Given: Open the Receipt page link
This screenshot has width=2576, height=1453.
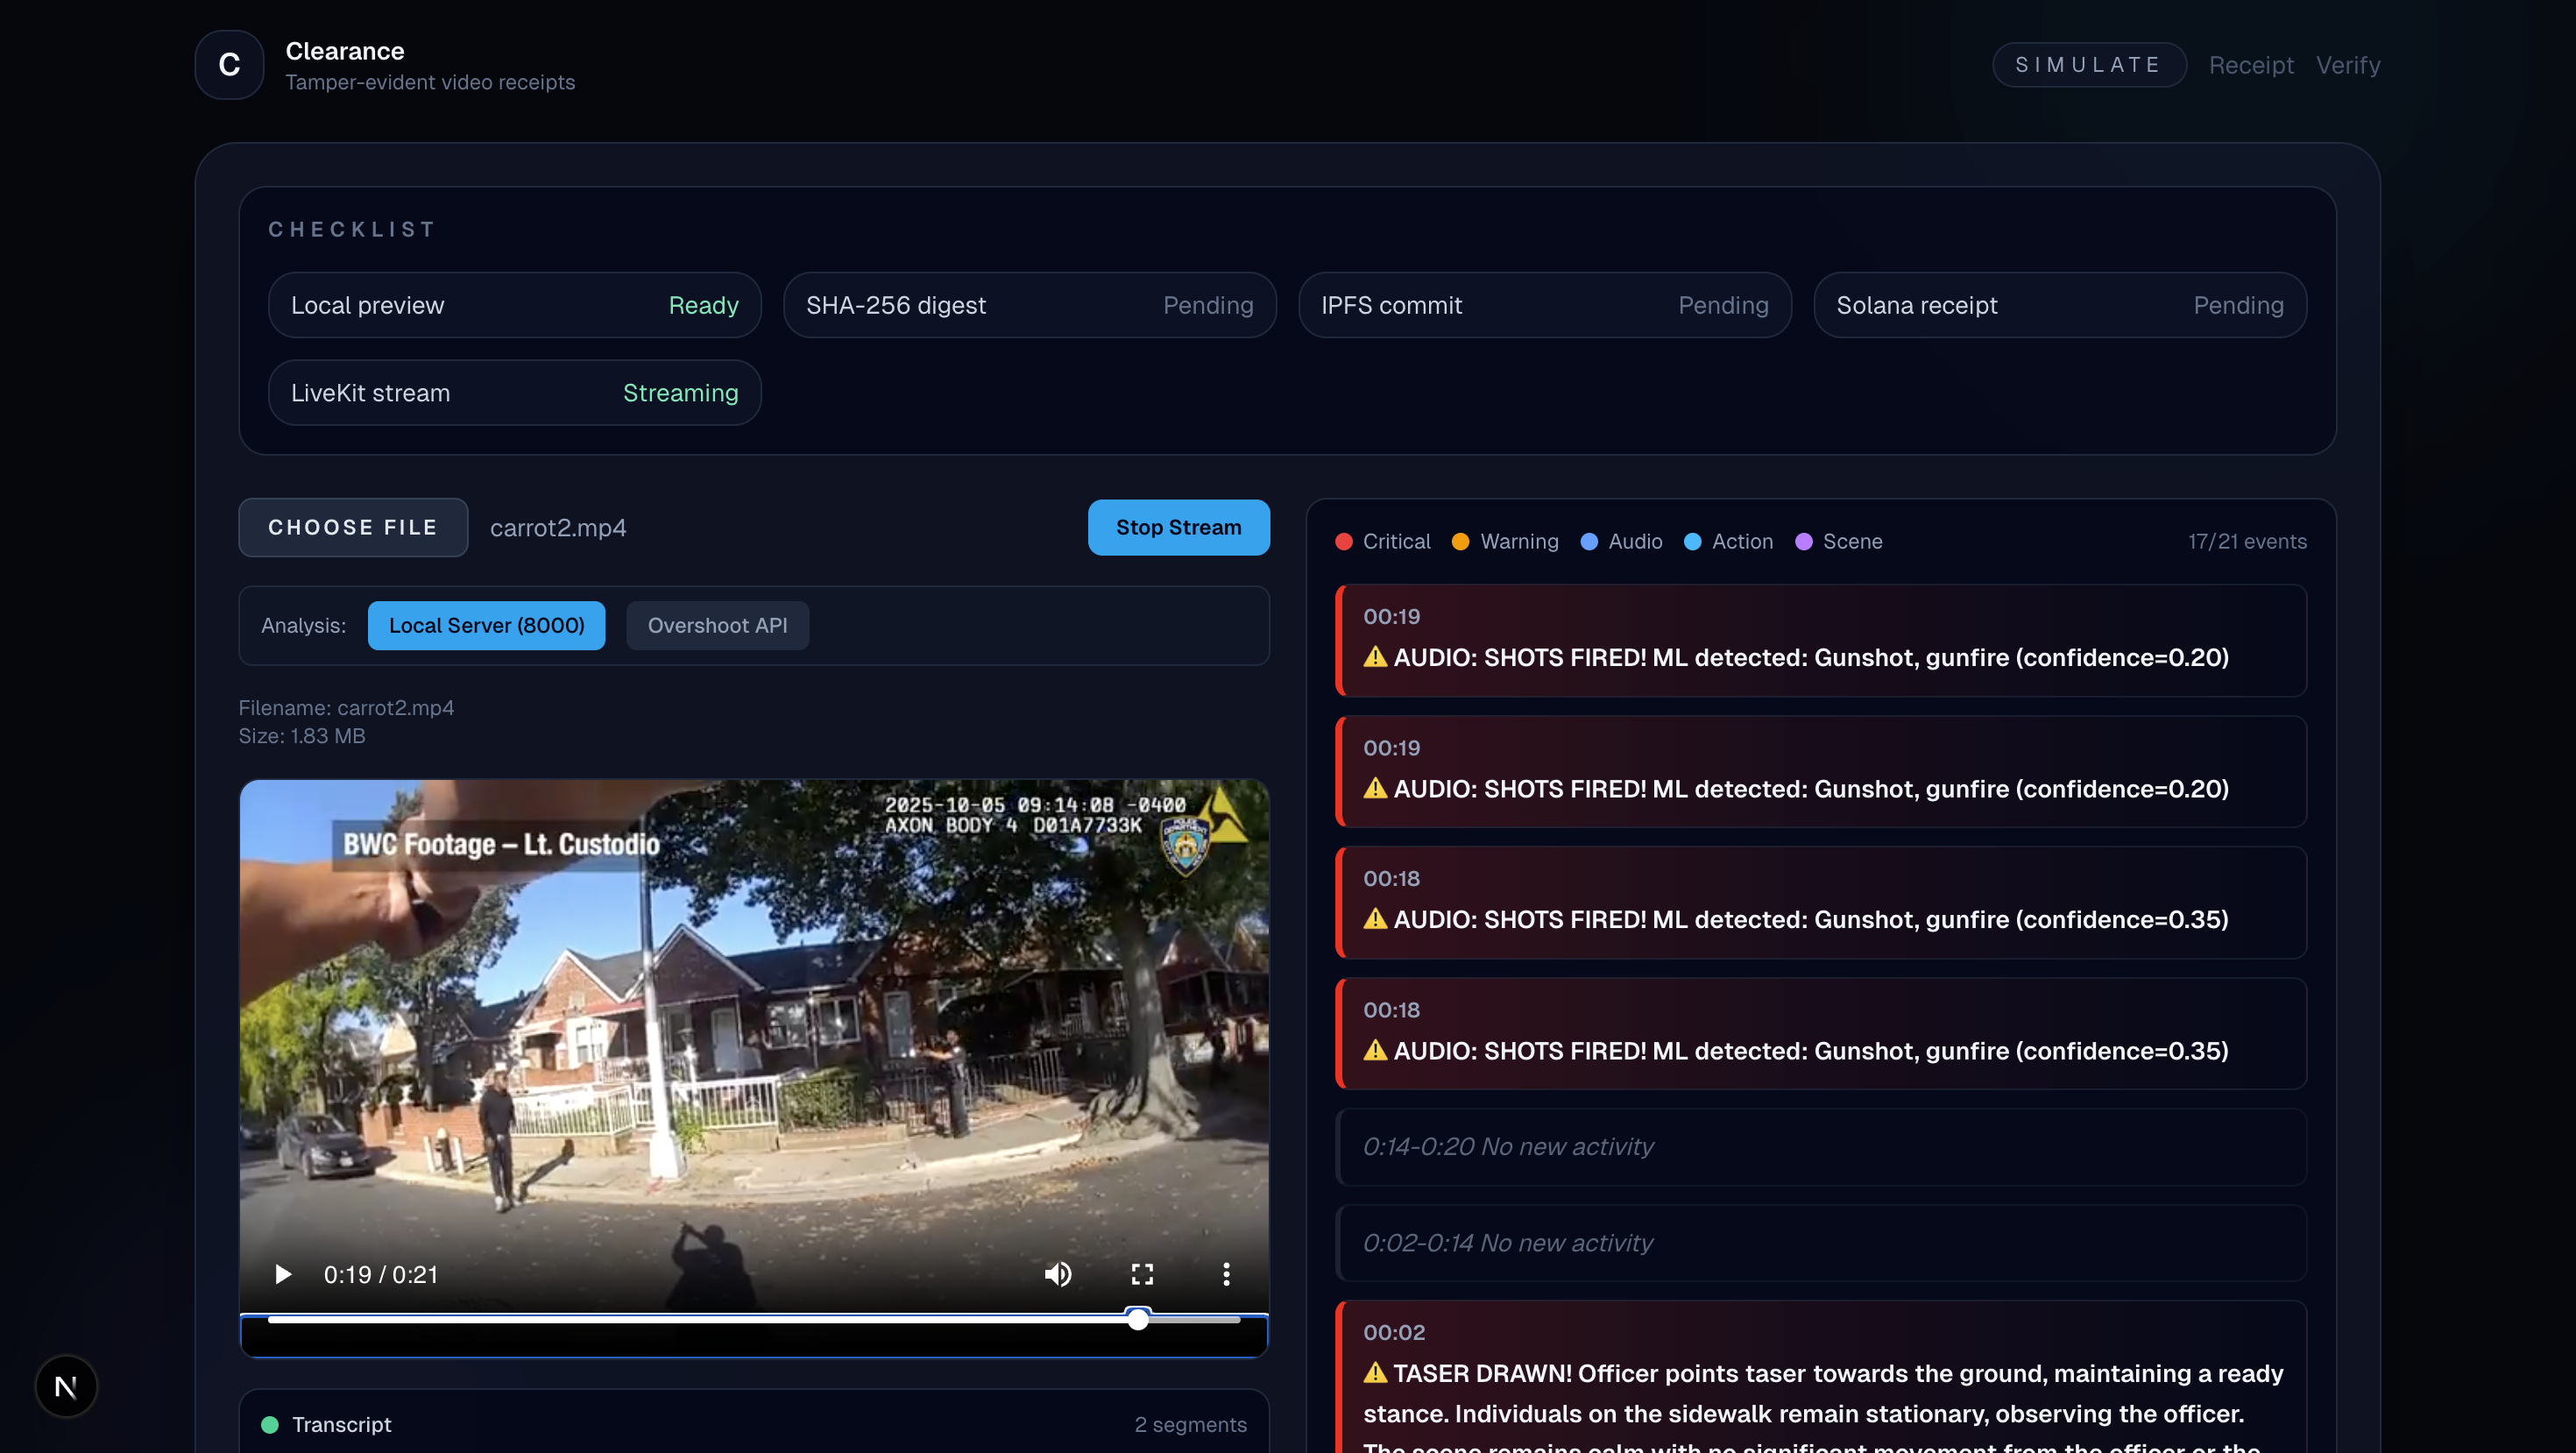Looking at the screenshot, I should point(2250,65).
